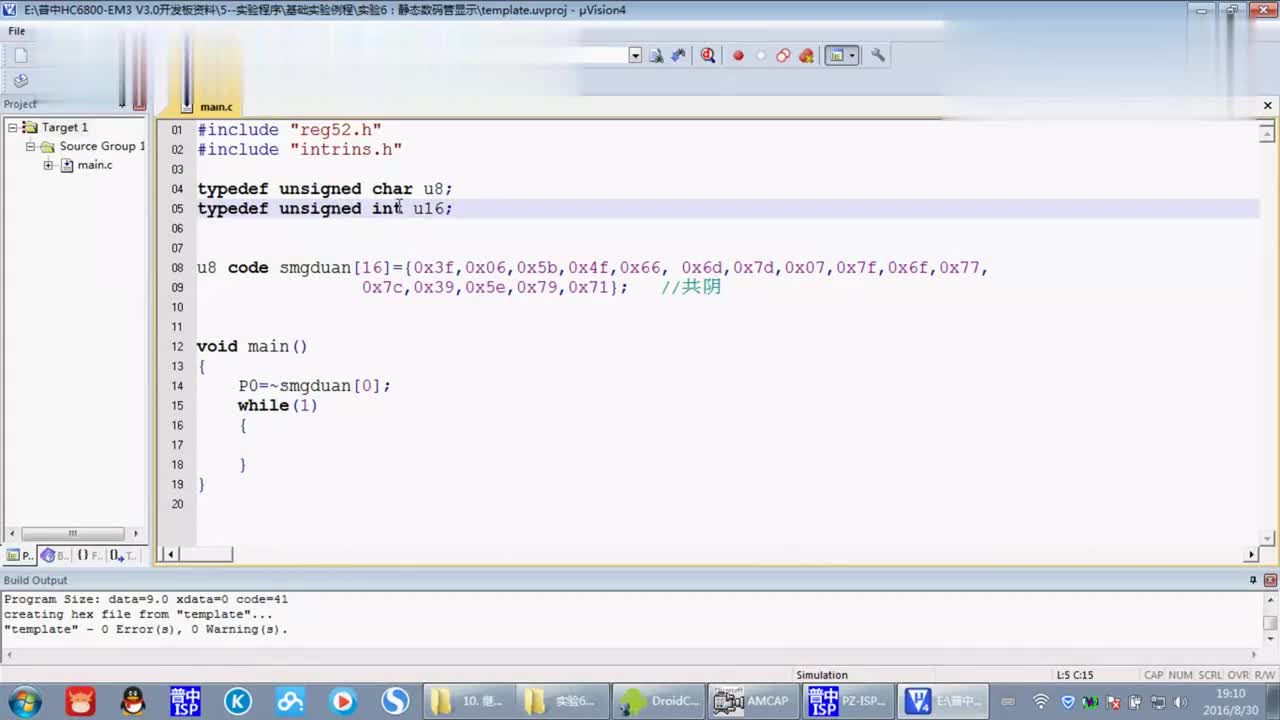Click the editor horizontal scroll-left arrow
The image size is (1280, 720).
[x=170, y=554]
